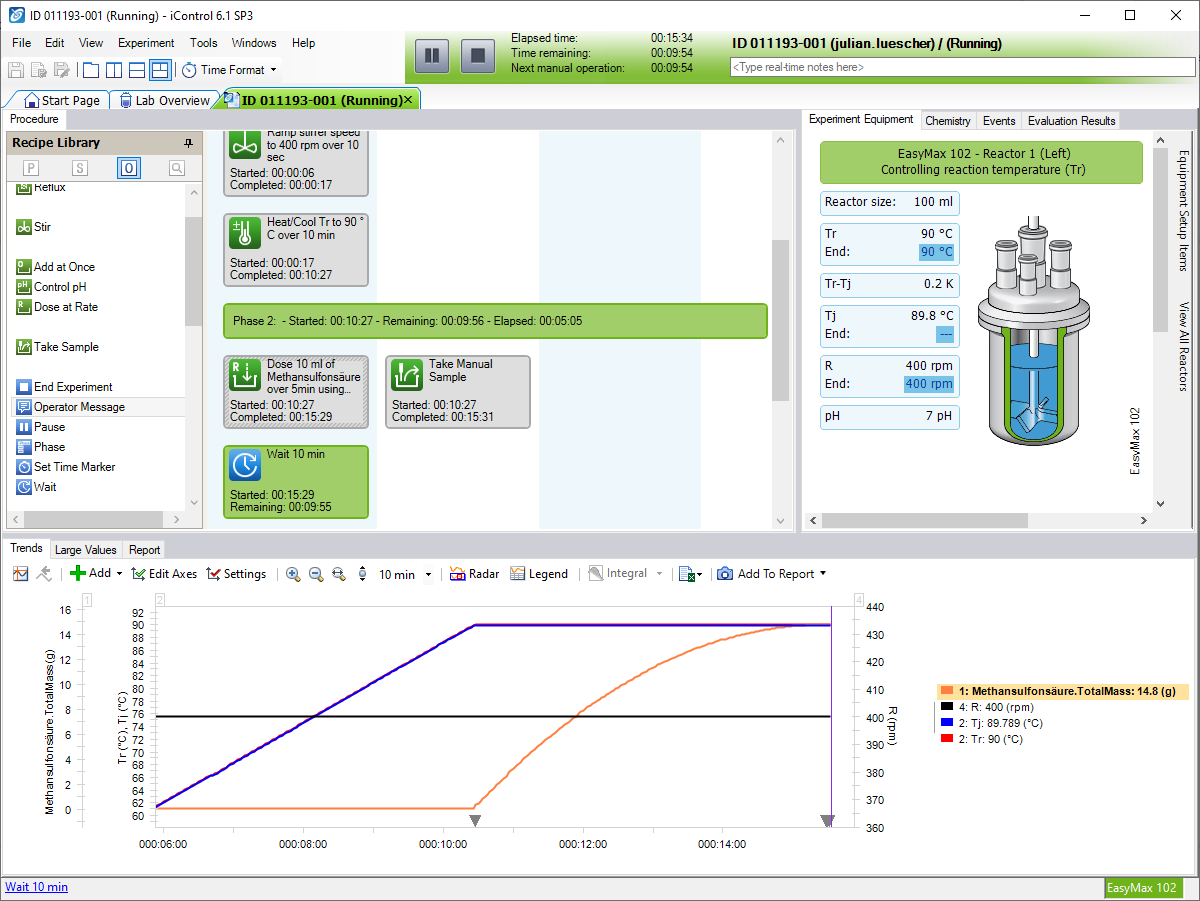Toggle the four-pane layout icon
The image size is (1200, 901).
(x=160, y=70)
